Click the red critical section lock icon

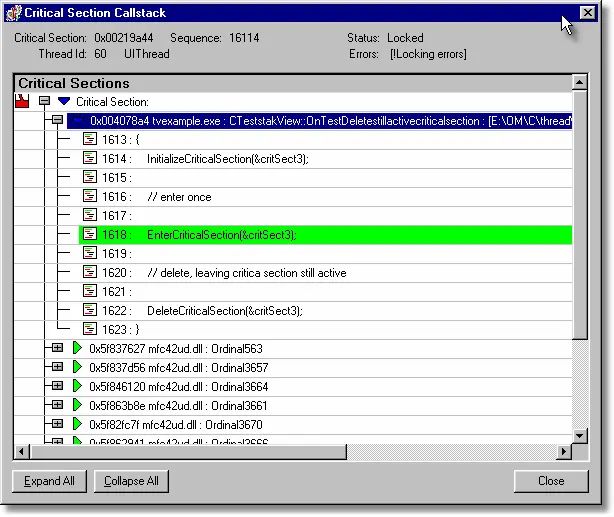pos(22,101)
